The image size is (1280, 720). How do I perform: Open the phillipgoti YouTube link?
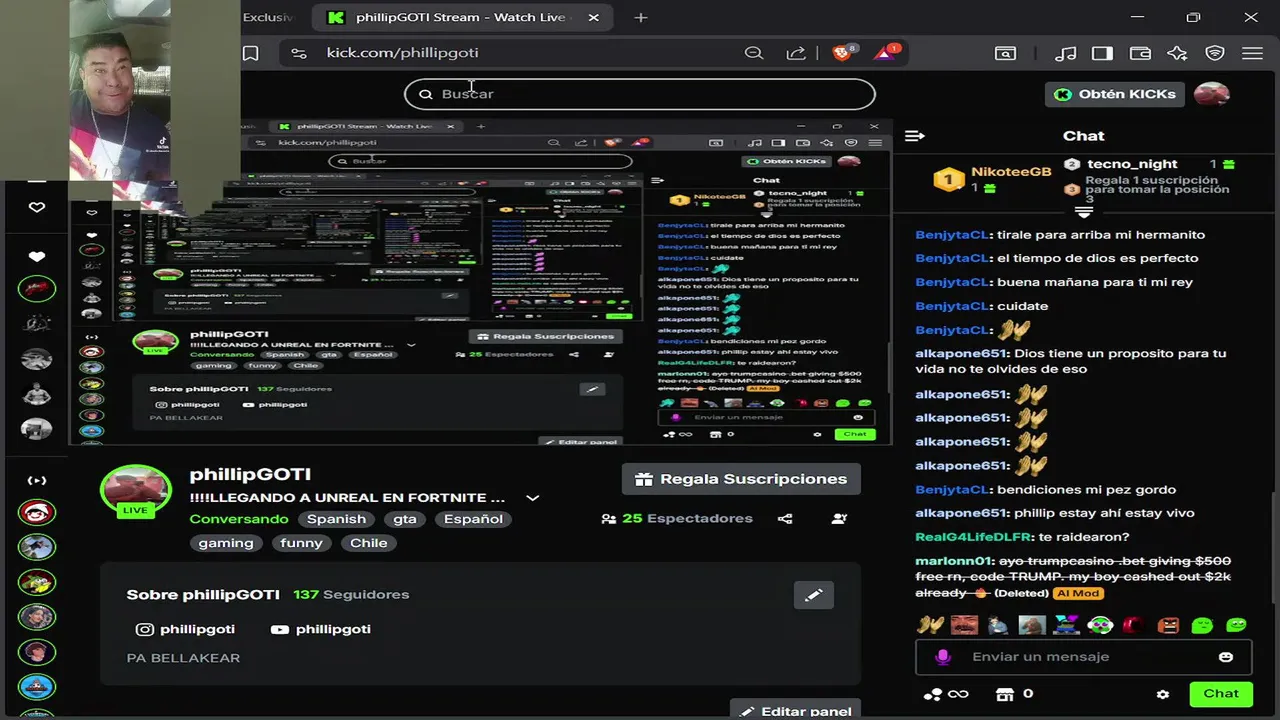pos(321,629)
